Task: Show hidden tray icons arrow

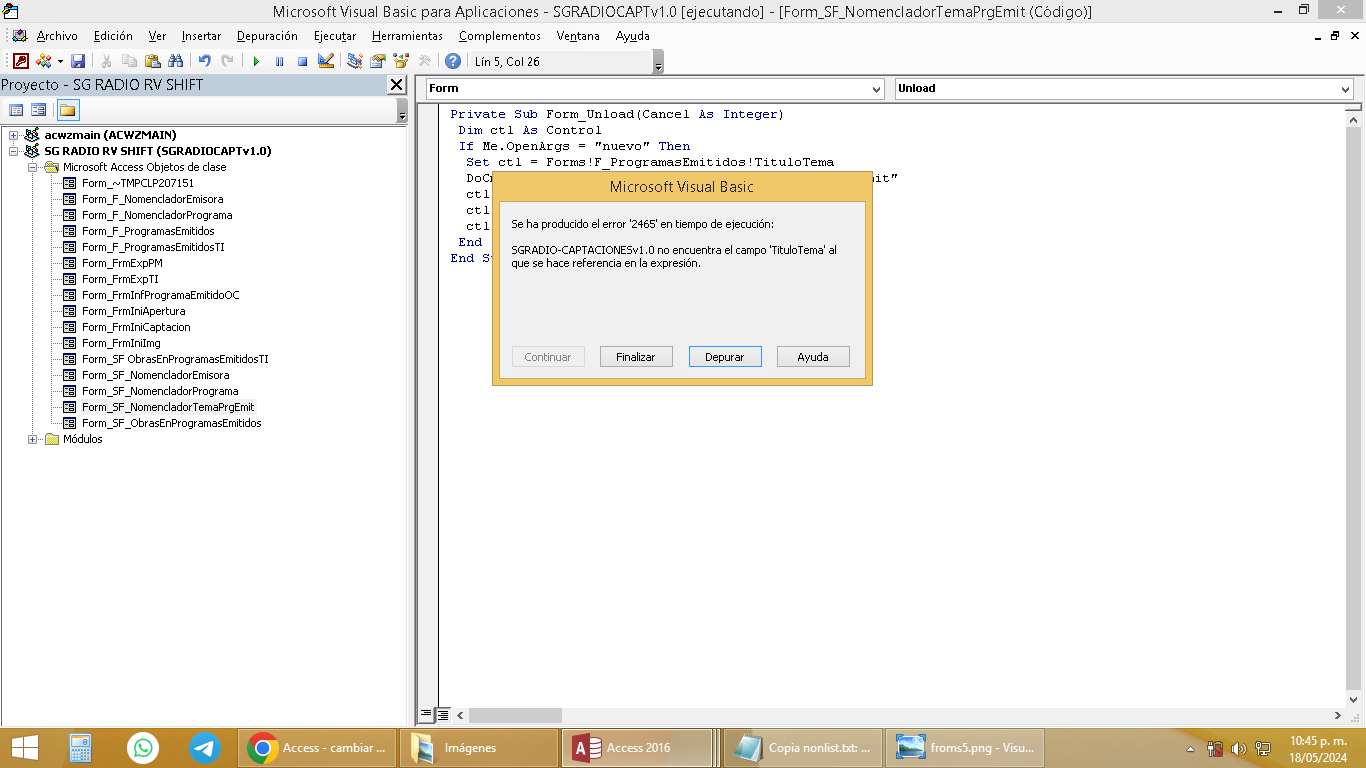Action: coord(1191,749)
